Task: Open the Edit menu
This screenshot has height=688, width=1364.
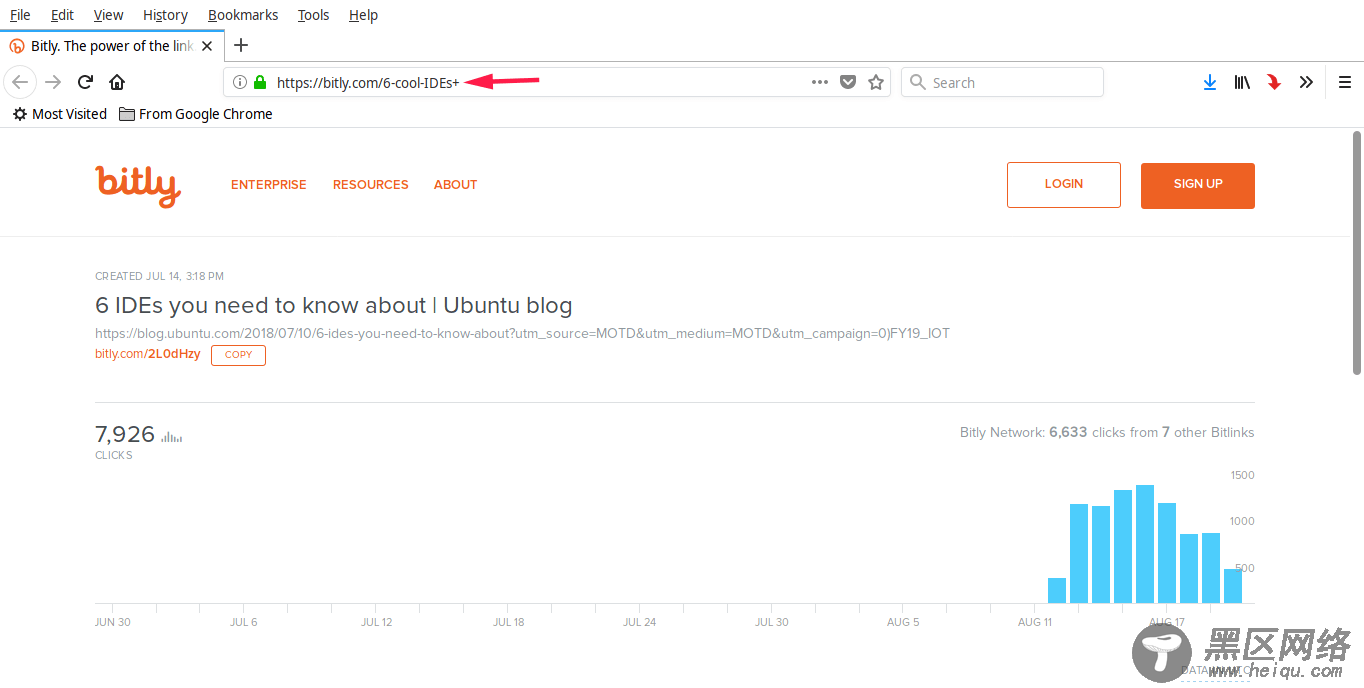Action: coord(62,15)
